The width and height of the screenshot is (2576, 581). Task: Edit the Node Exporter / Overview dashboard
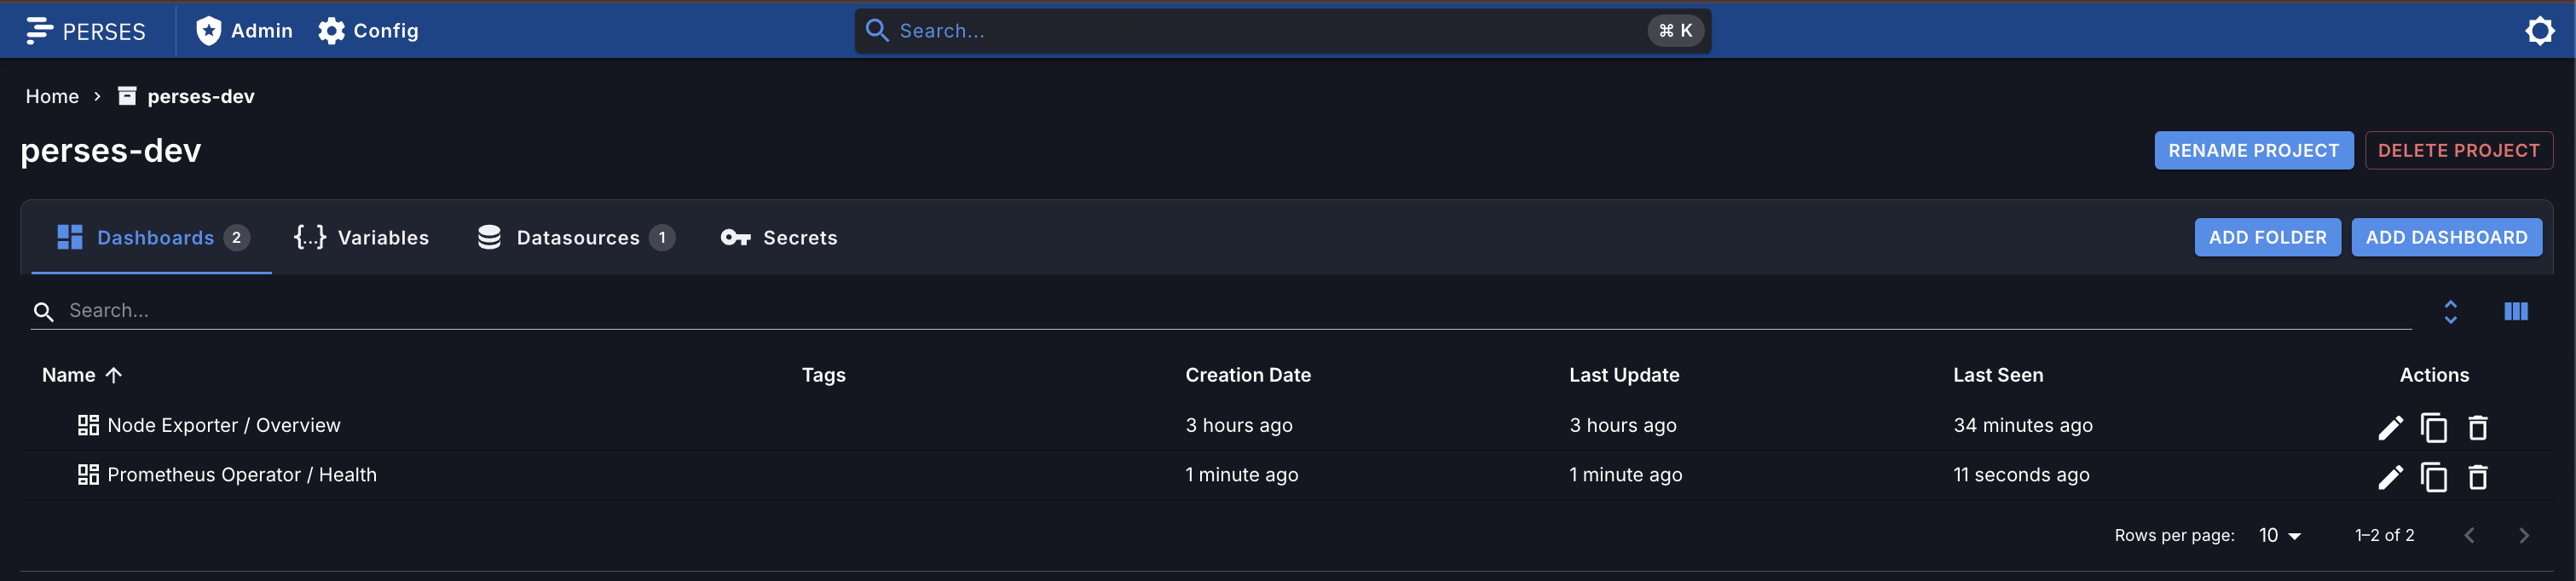pyautogui.click(x=2389, y=427)
